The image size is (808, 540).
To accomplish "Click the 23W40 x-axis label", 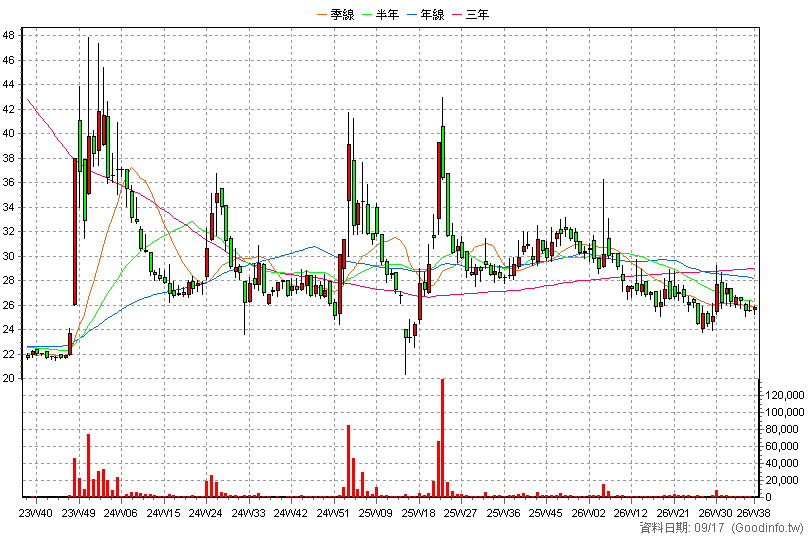I will (36, 513).
